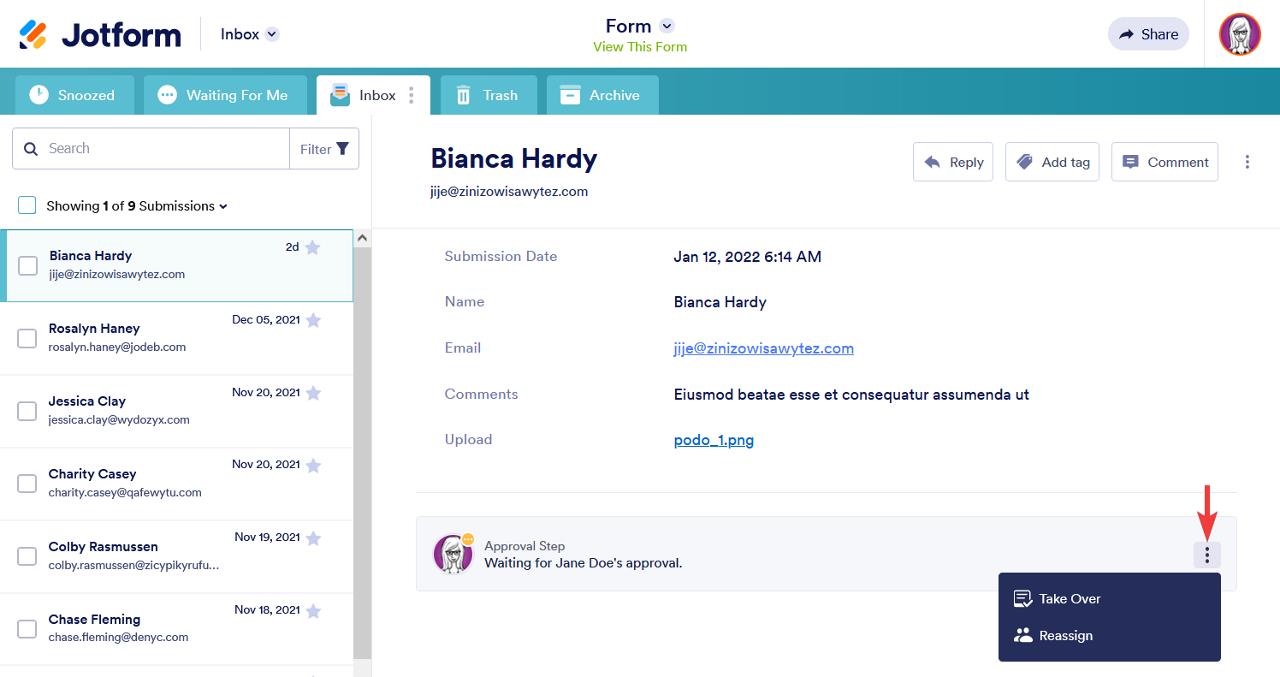Check the Charity Casey submission
Screen dimensions: 1280x677
(x=28, y=483)
